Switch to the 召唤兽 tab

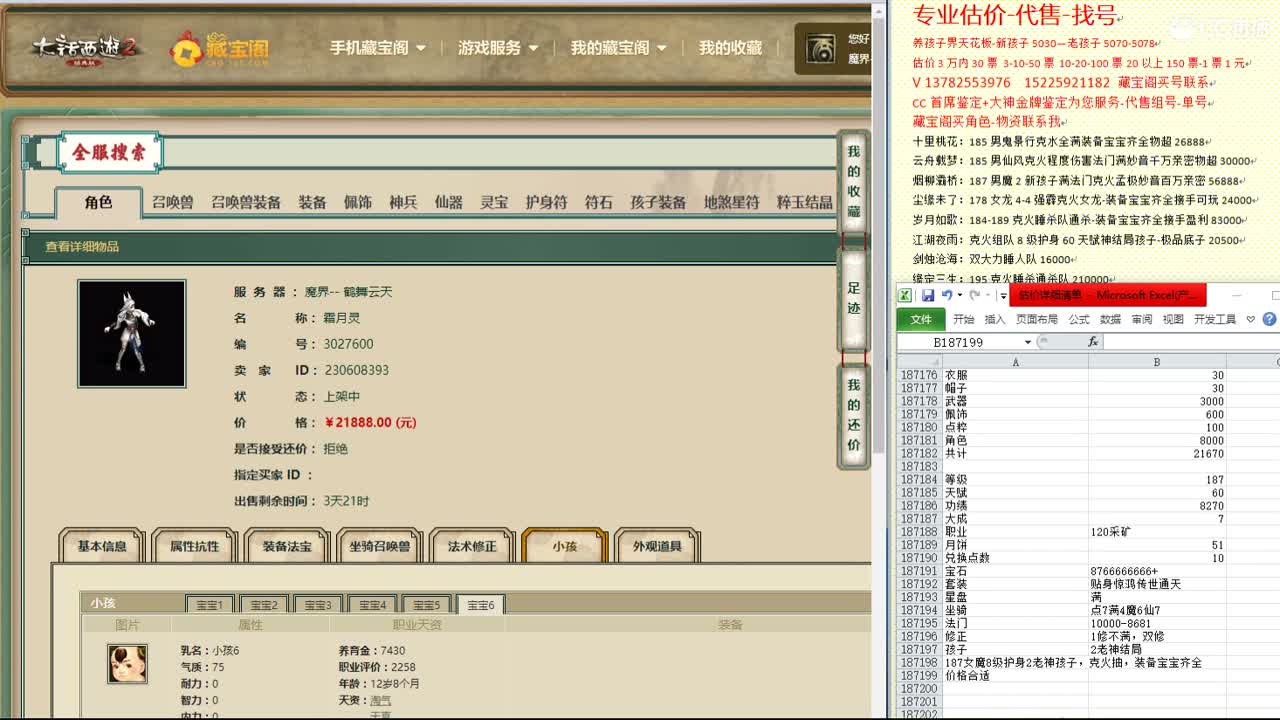(x=172, y=202)
